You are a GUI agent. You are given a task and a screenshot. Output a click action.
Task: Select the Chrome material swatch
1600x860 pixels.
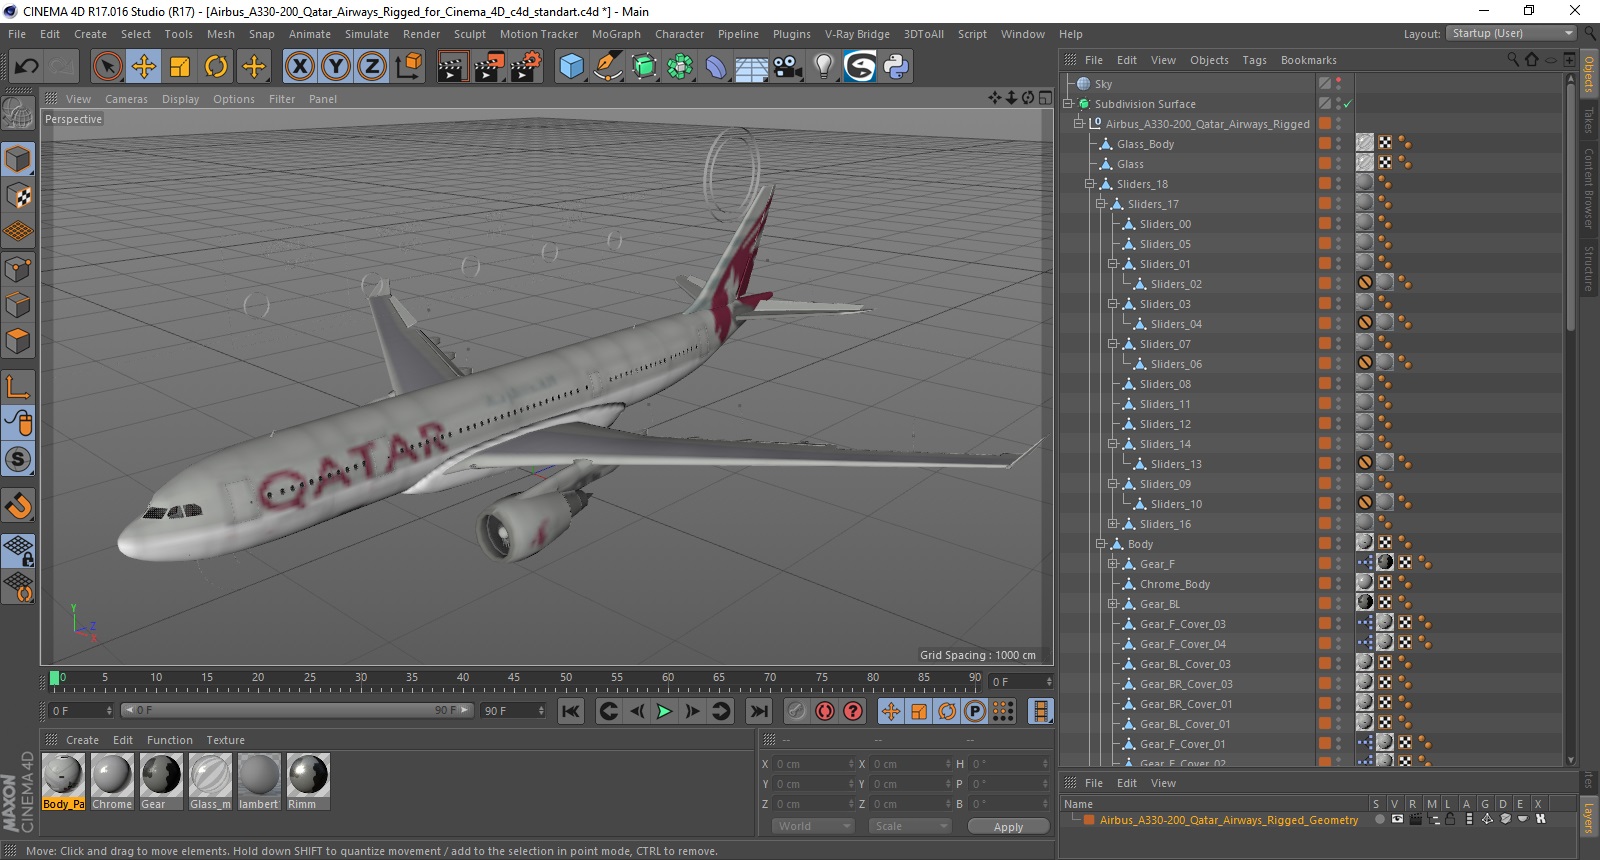[112, 781]
